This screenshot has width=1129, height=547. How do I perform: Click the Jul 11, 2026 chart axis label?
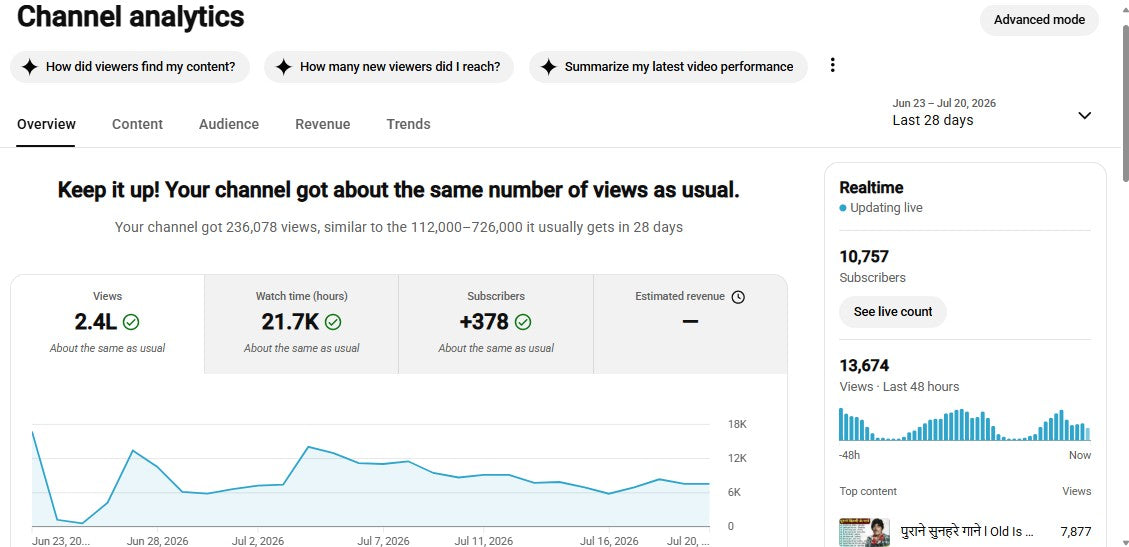pyautogui.click(x=484, y=541)
